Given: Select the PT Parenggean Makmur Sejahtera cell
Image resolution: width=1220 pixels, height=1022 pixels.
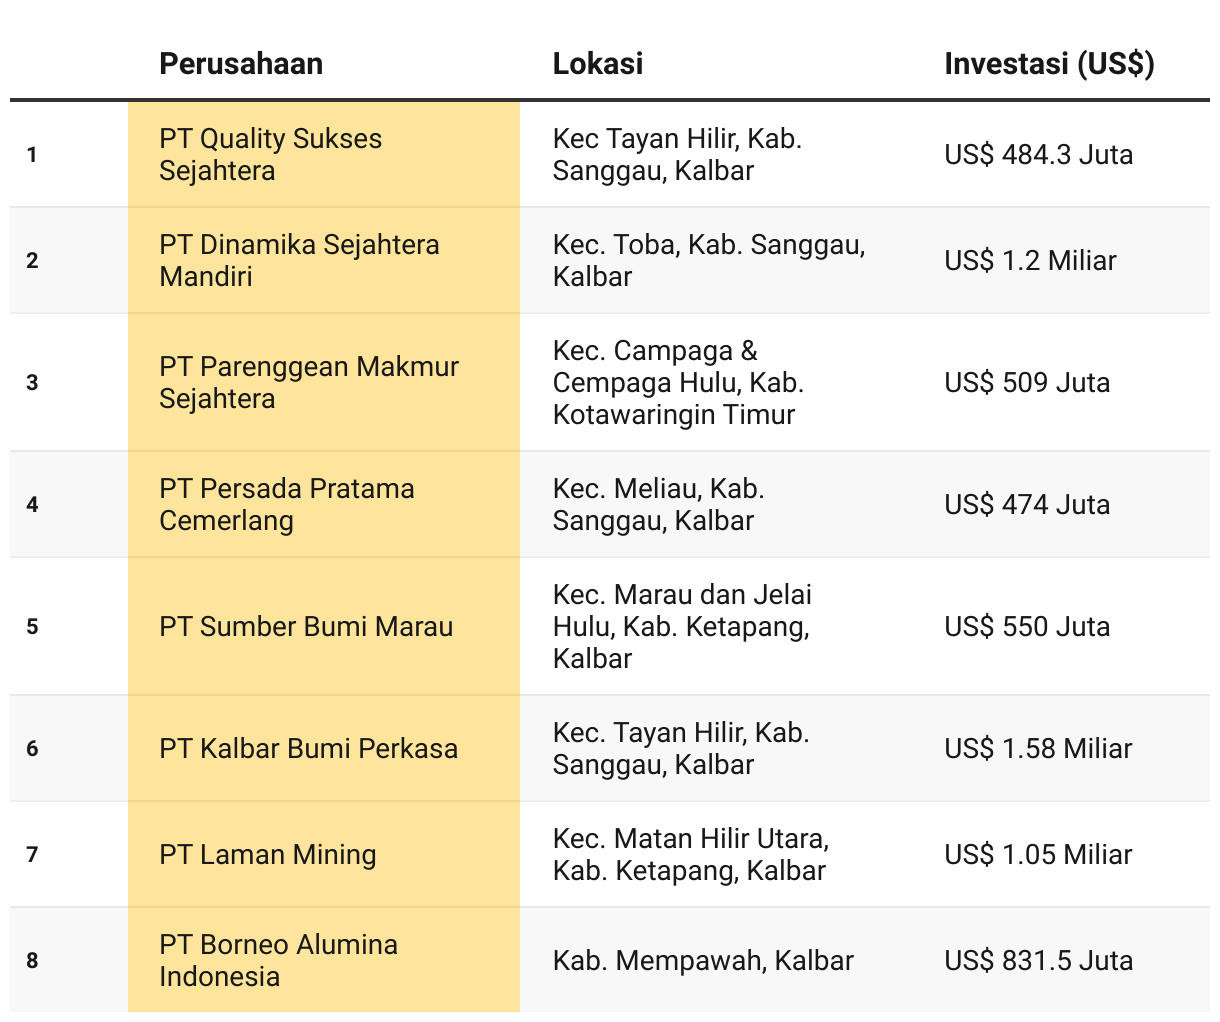Looking at the screenshot, I should coord(324,382).
